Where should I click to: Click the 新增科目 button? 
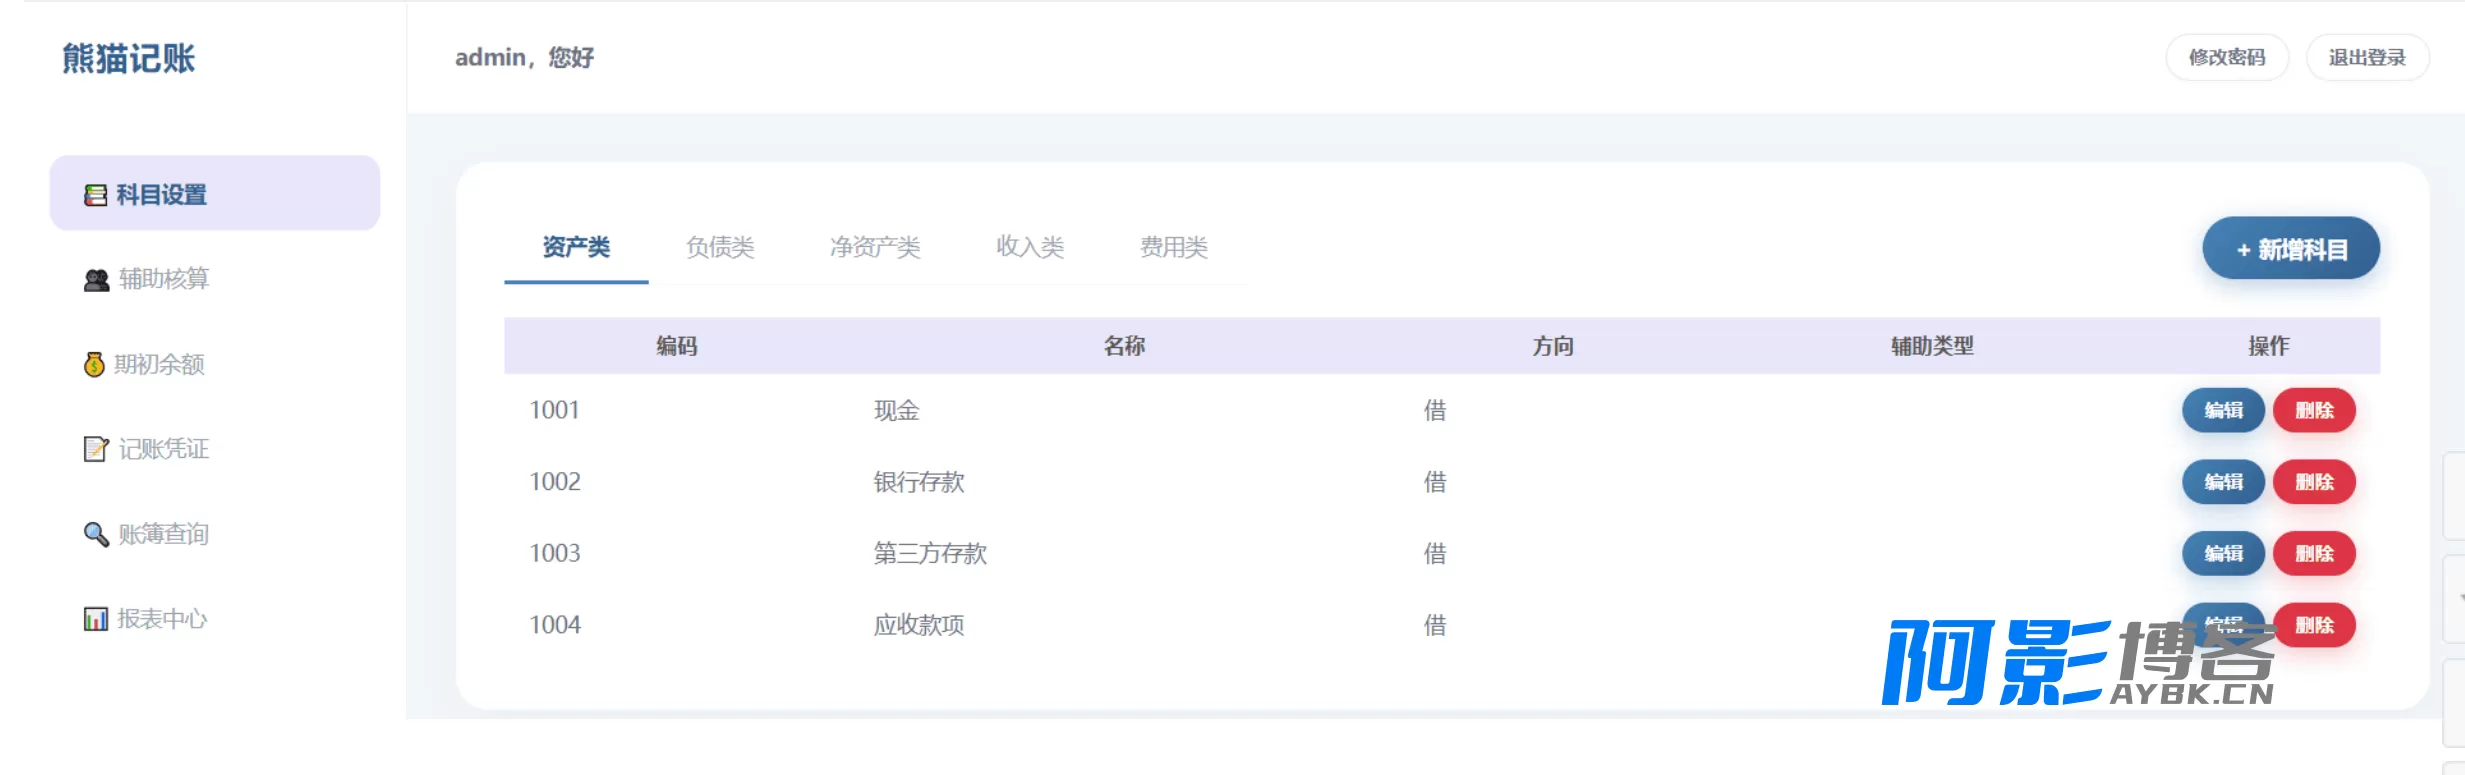(2291, 249)
